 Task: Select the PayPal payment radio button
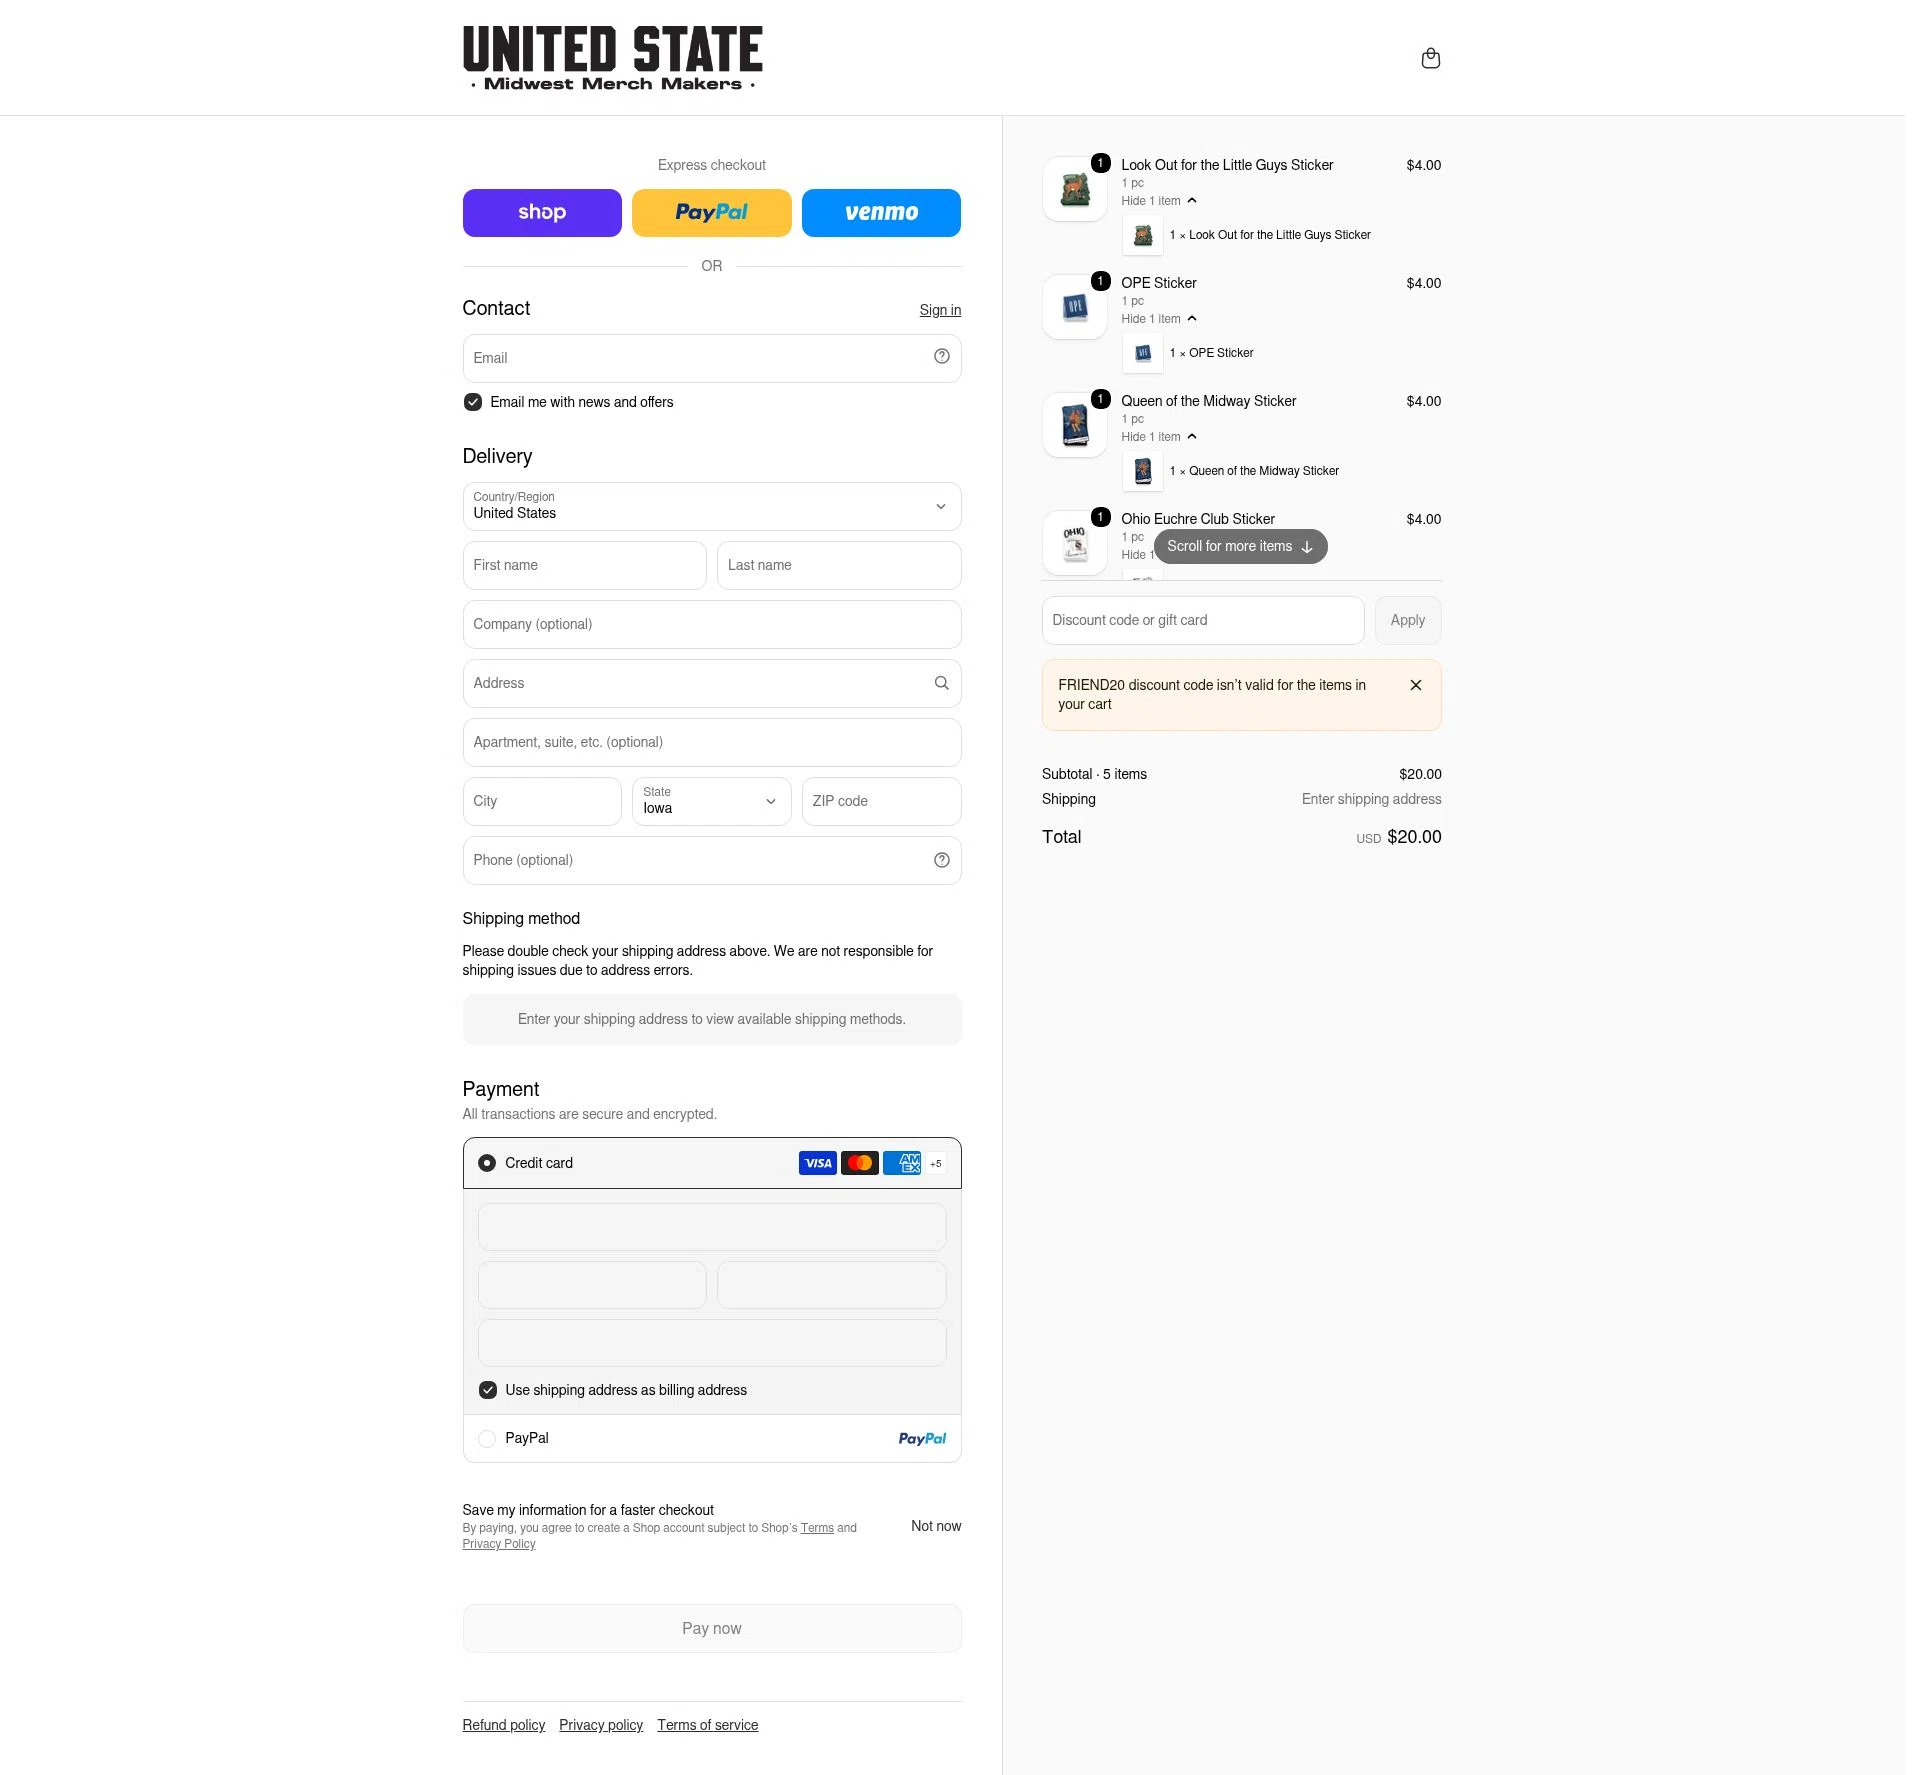487,1438
